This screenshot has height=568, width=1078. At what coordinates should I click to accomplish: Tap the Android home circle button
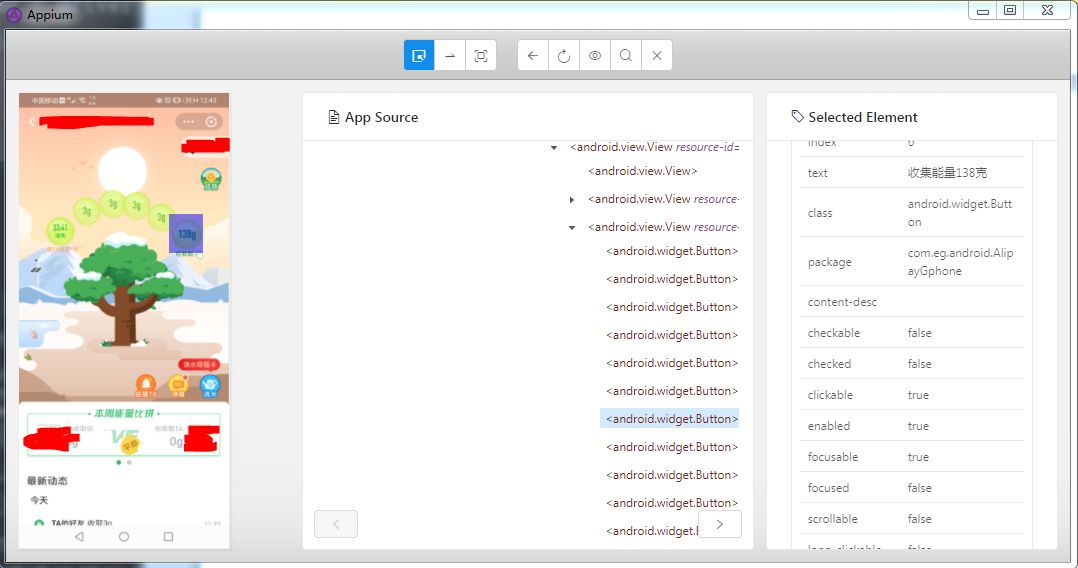tap(124, 536)
